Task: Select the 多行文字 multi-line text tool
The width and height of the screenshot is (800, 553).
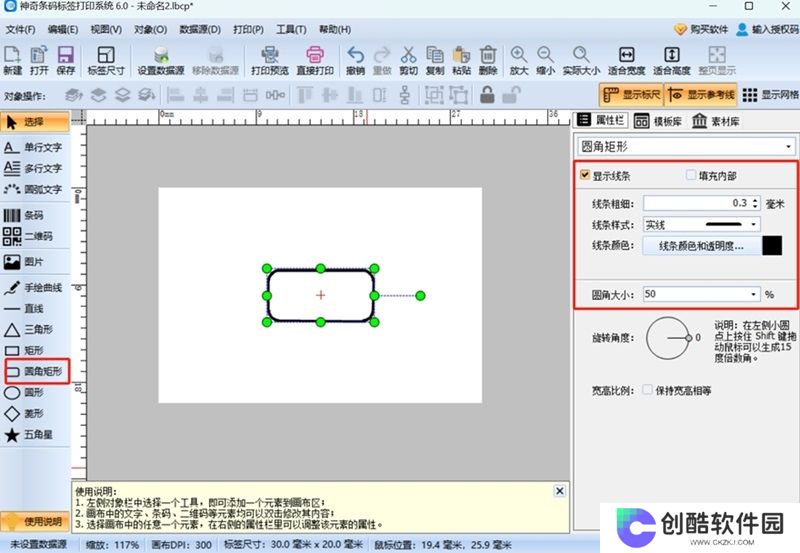Action: (35, 168)
